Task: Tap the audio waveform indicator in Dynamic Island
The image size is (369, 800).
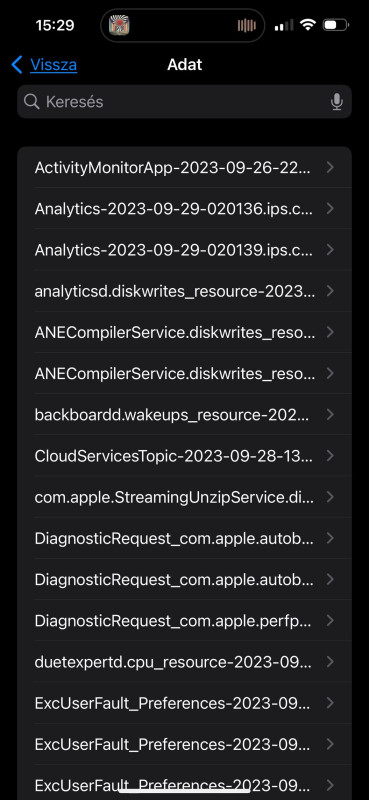Action: (x=247, y=25)
